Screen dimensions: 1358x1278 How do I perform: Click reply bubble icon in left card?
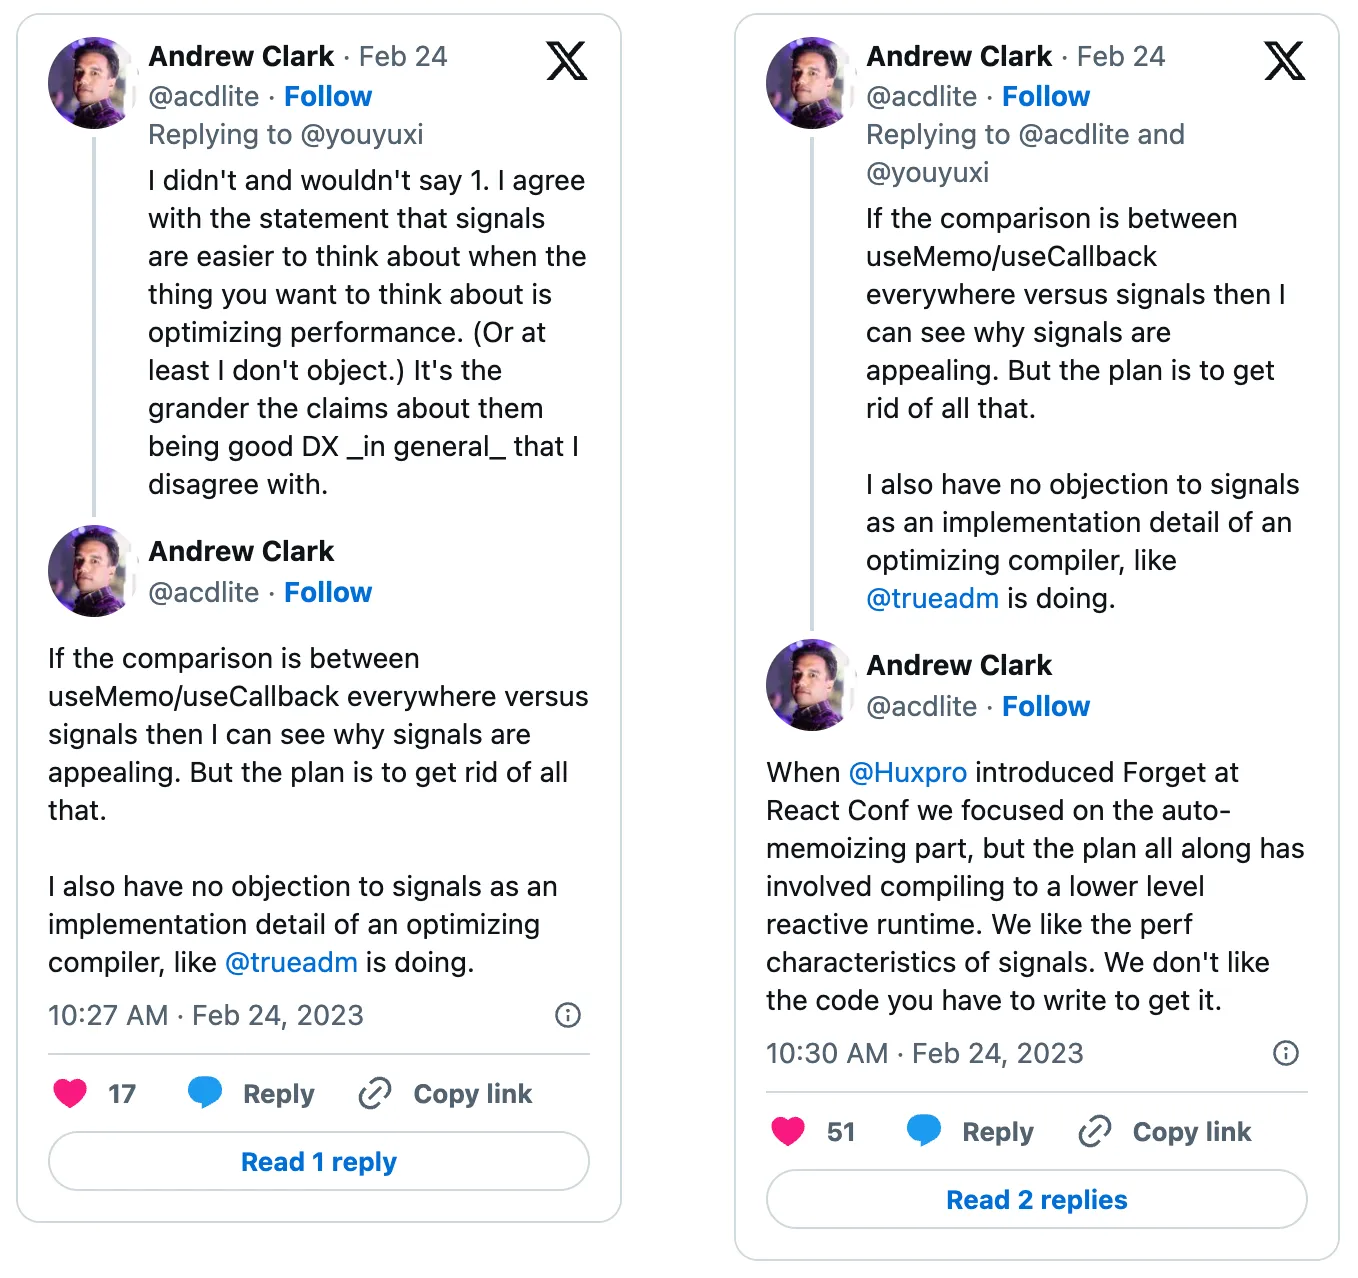pos(205,1092)
